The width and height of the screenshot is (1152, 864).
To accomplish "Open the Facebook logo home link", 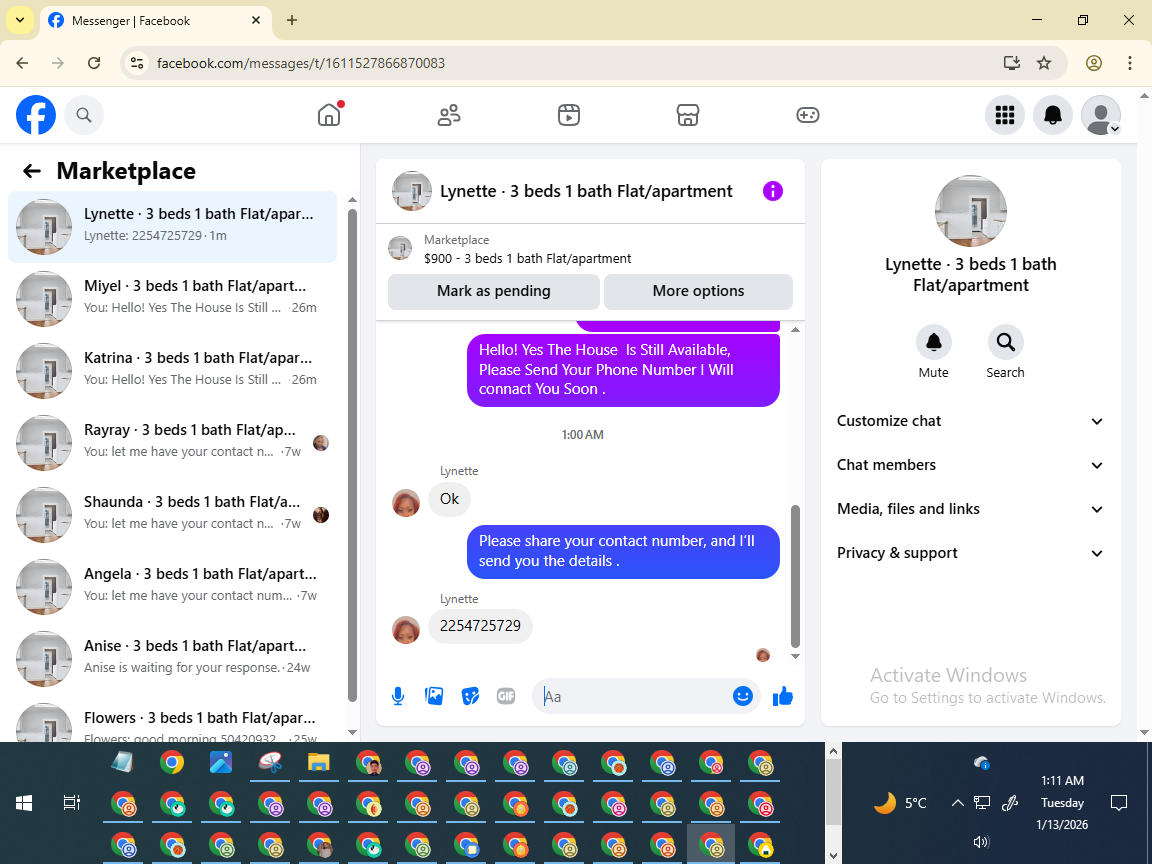I will (x=36, y=115).
